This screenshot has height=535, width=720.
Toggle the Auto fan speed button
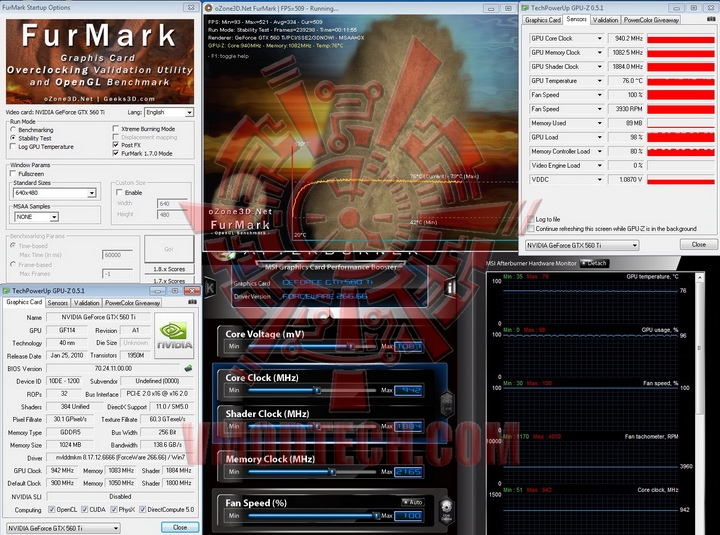(x=412, y=502)
